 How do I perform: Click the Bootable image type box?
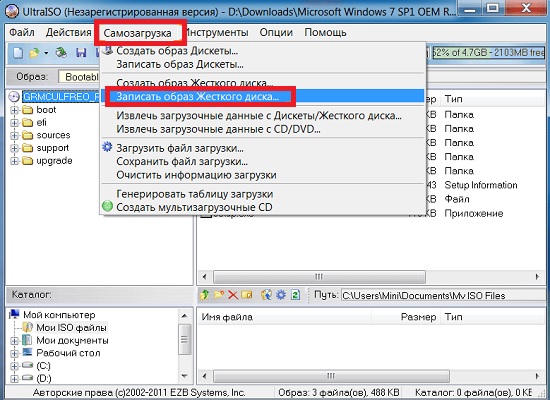[x=79, y=77]
